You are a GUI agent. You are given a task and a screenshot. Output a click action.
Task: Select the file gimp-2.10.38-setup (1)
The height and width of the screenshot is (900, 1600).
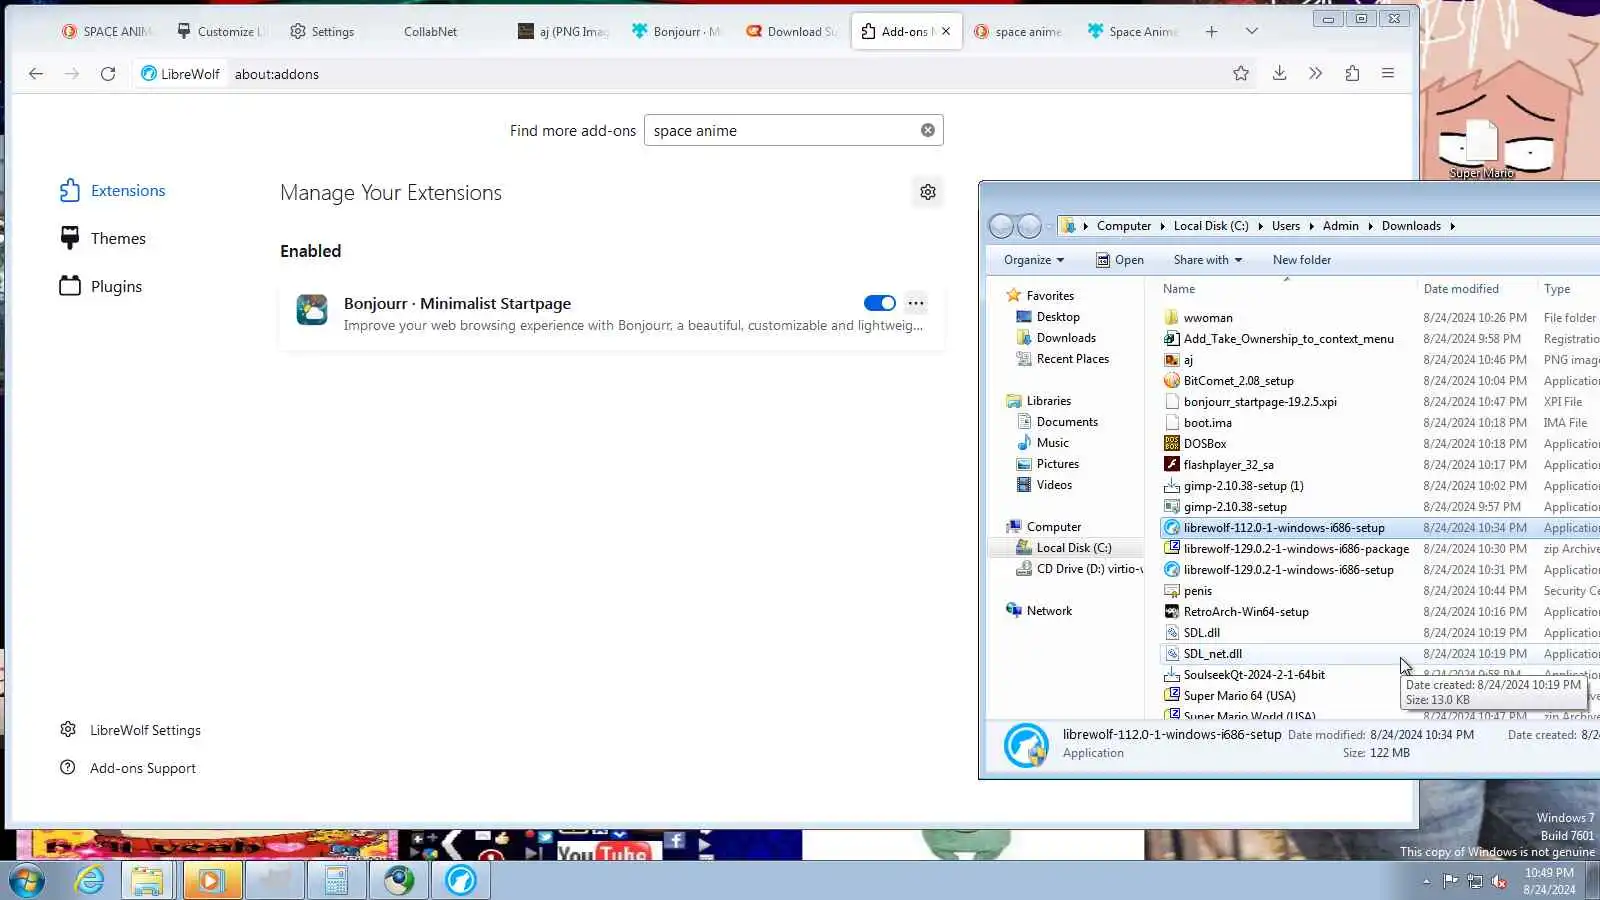[1243, 486]
